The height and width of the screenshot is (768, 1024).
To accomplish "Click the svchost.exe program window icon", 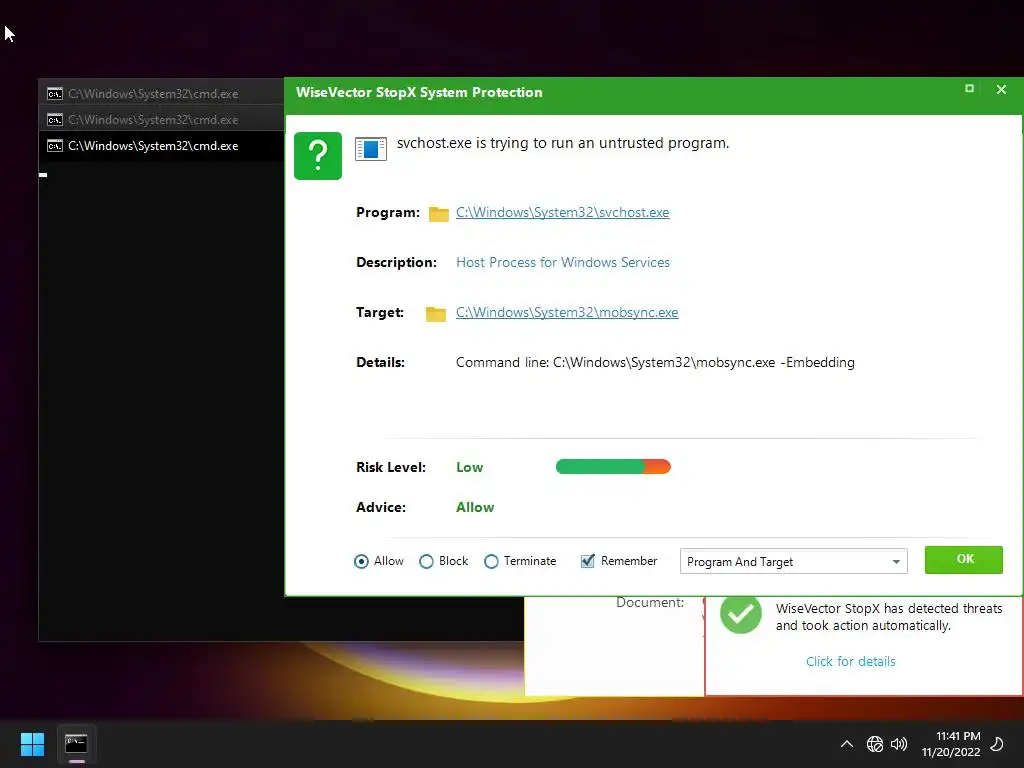I will click(371, 149).
